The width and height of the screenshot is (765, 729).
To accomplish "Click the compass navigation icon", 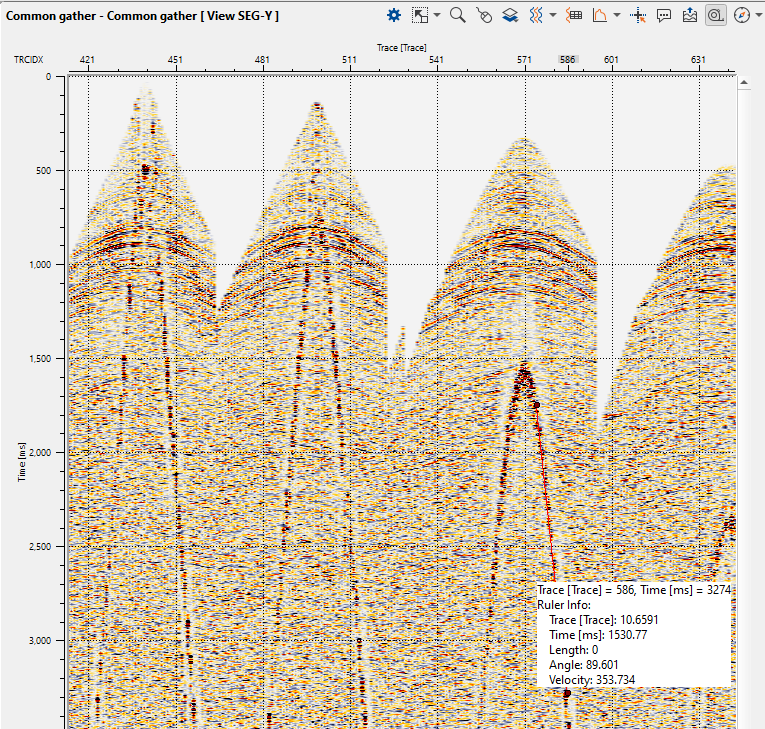I will (741, 15).
